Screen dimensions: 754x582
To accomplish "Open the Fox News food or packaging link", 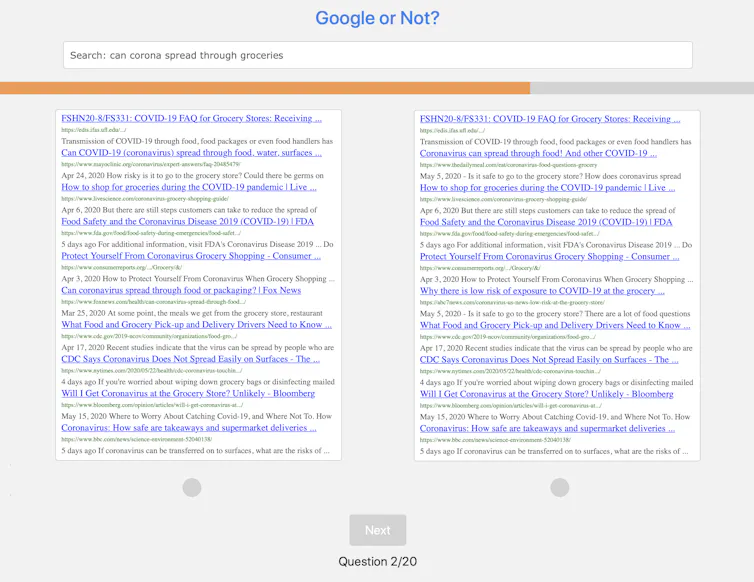I will click(x=181, y=290).
